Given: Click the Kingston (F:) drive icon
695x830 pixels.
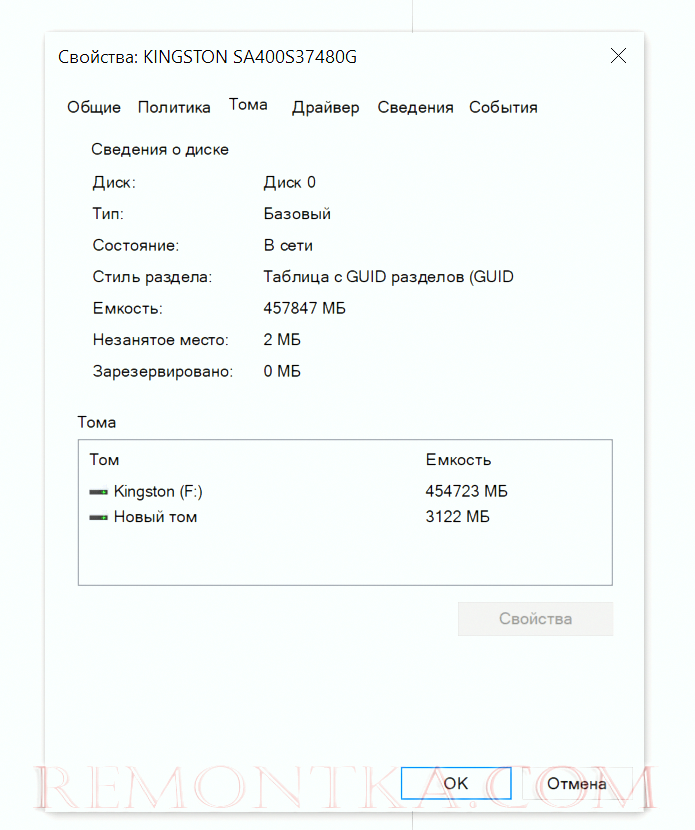Looking at the screenshot, I should pos(98,492).
